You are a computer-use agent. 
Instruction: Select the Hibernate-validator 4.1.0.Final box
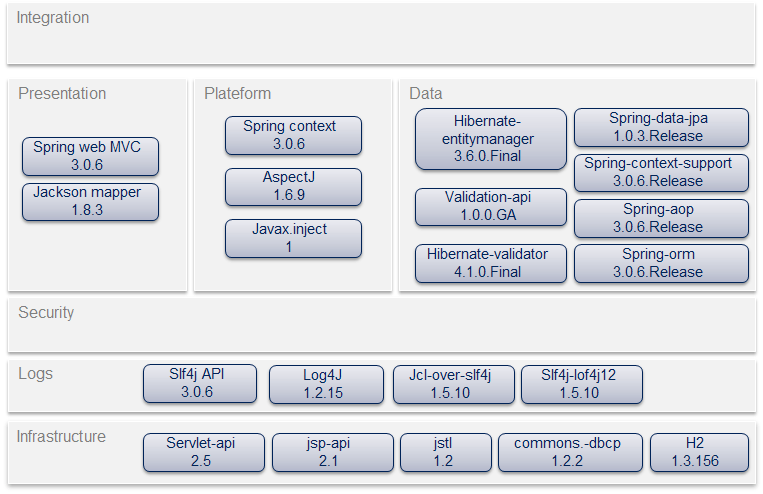488,263
